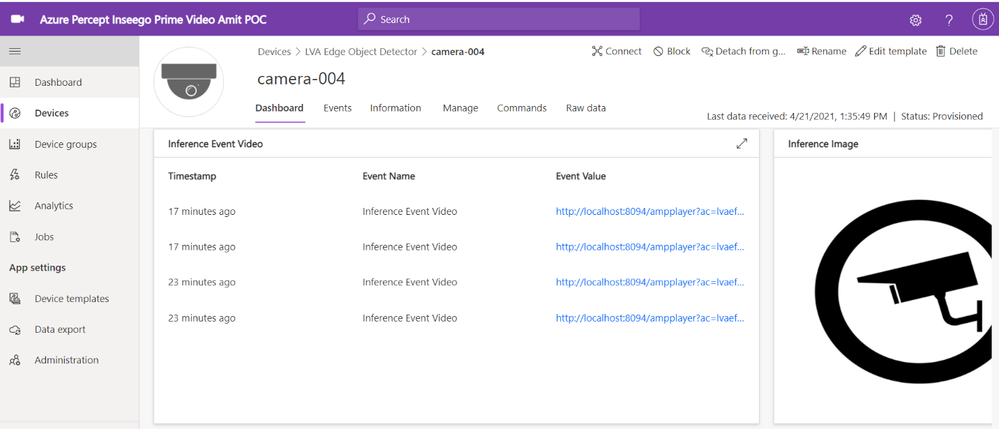Focus the Search input field
The image size is (999, 429).
point(498,19)
